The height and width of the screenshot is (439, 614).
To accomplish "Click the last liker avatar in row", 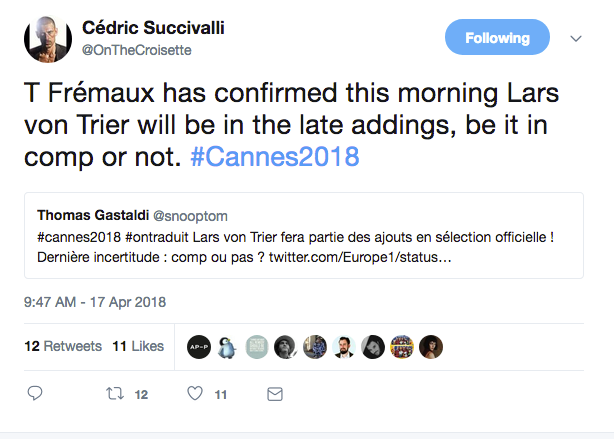I will coord(431,346).
